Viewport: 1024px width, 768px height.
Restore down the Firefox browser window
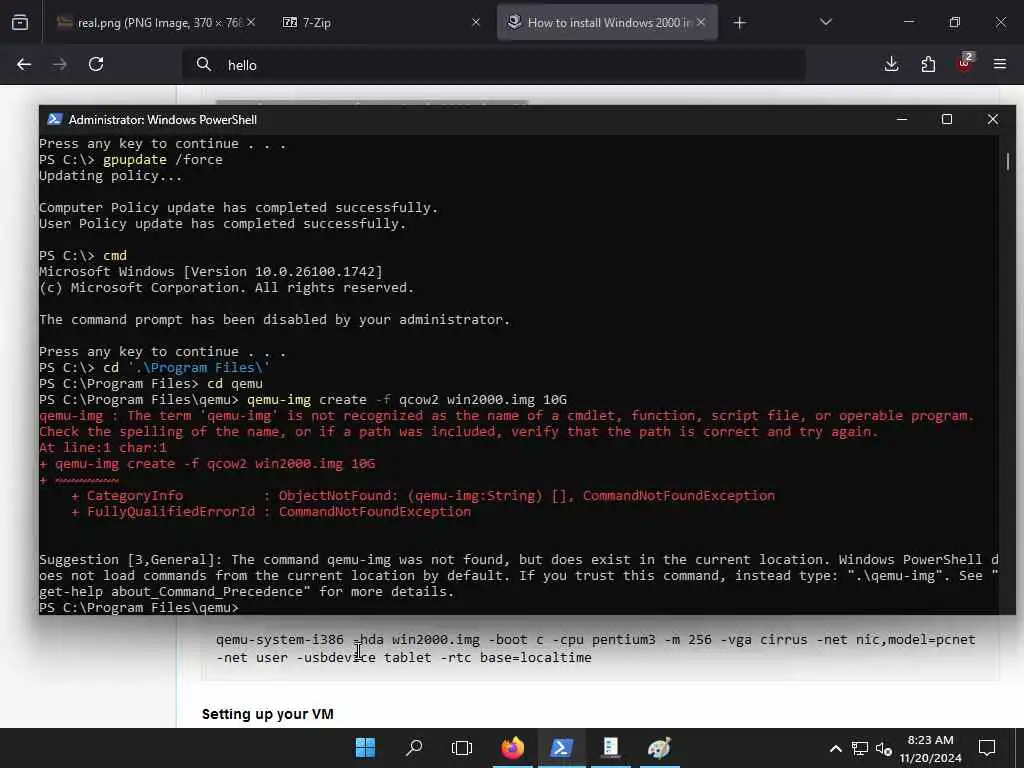(955, 22)
